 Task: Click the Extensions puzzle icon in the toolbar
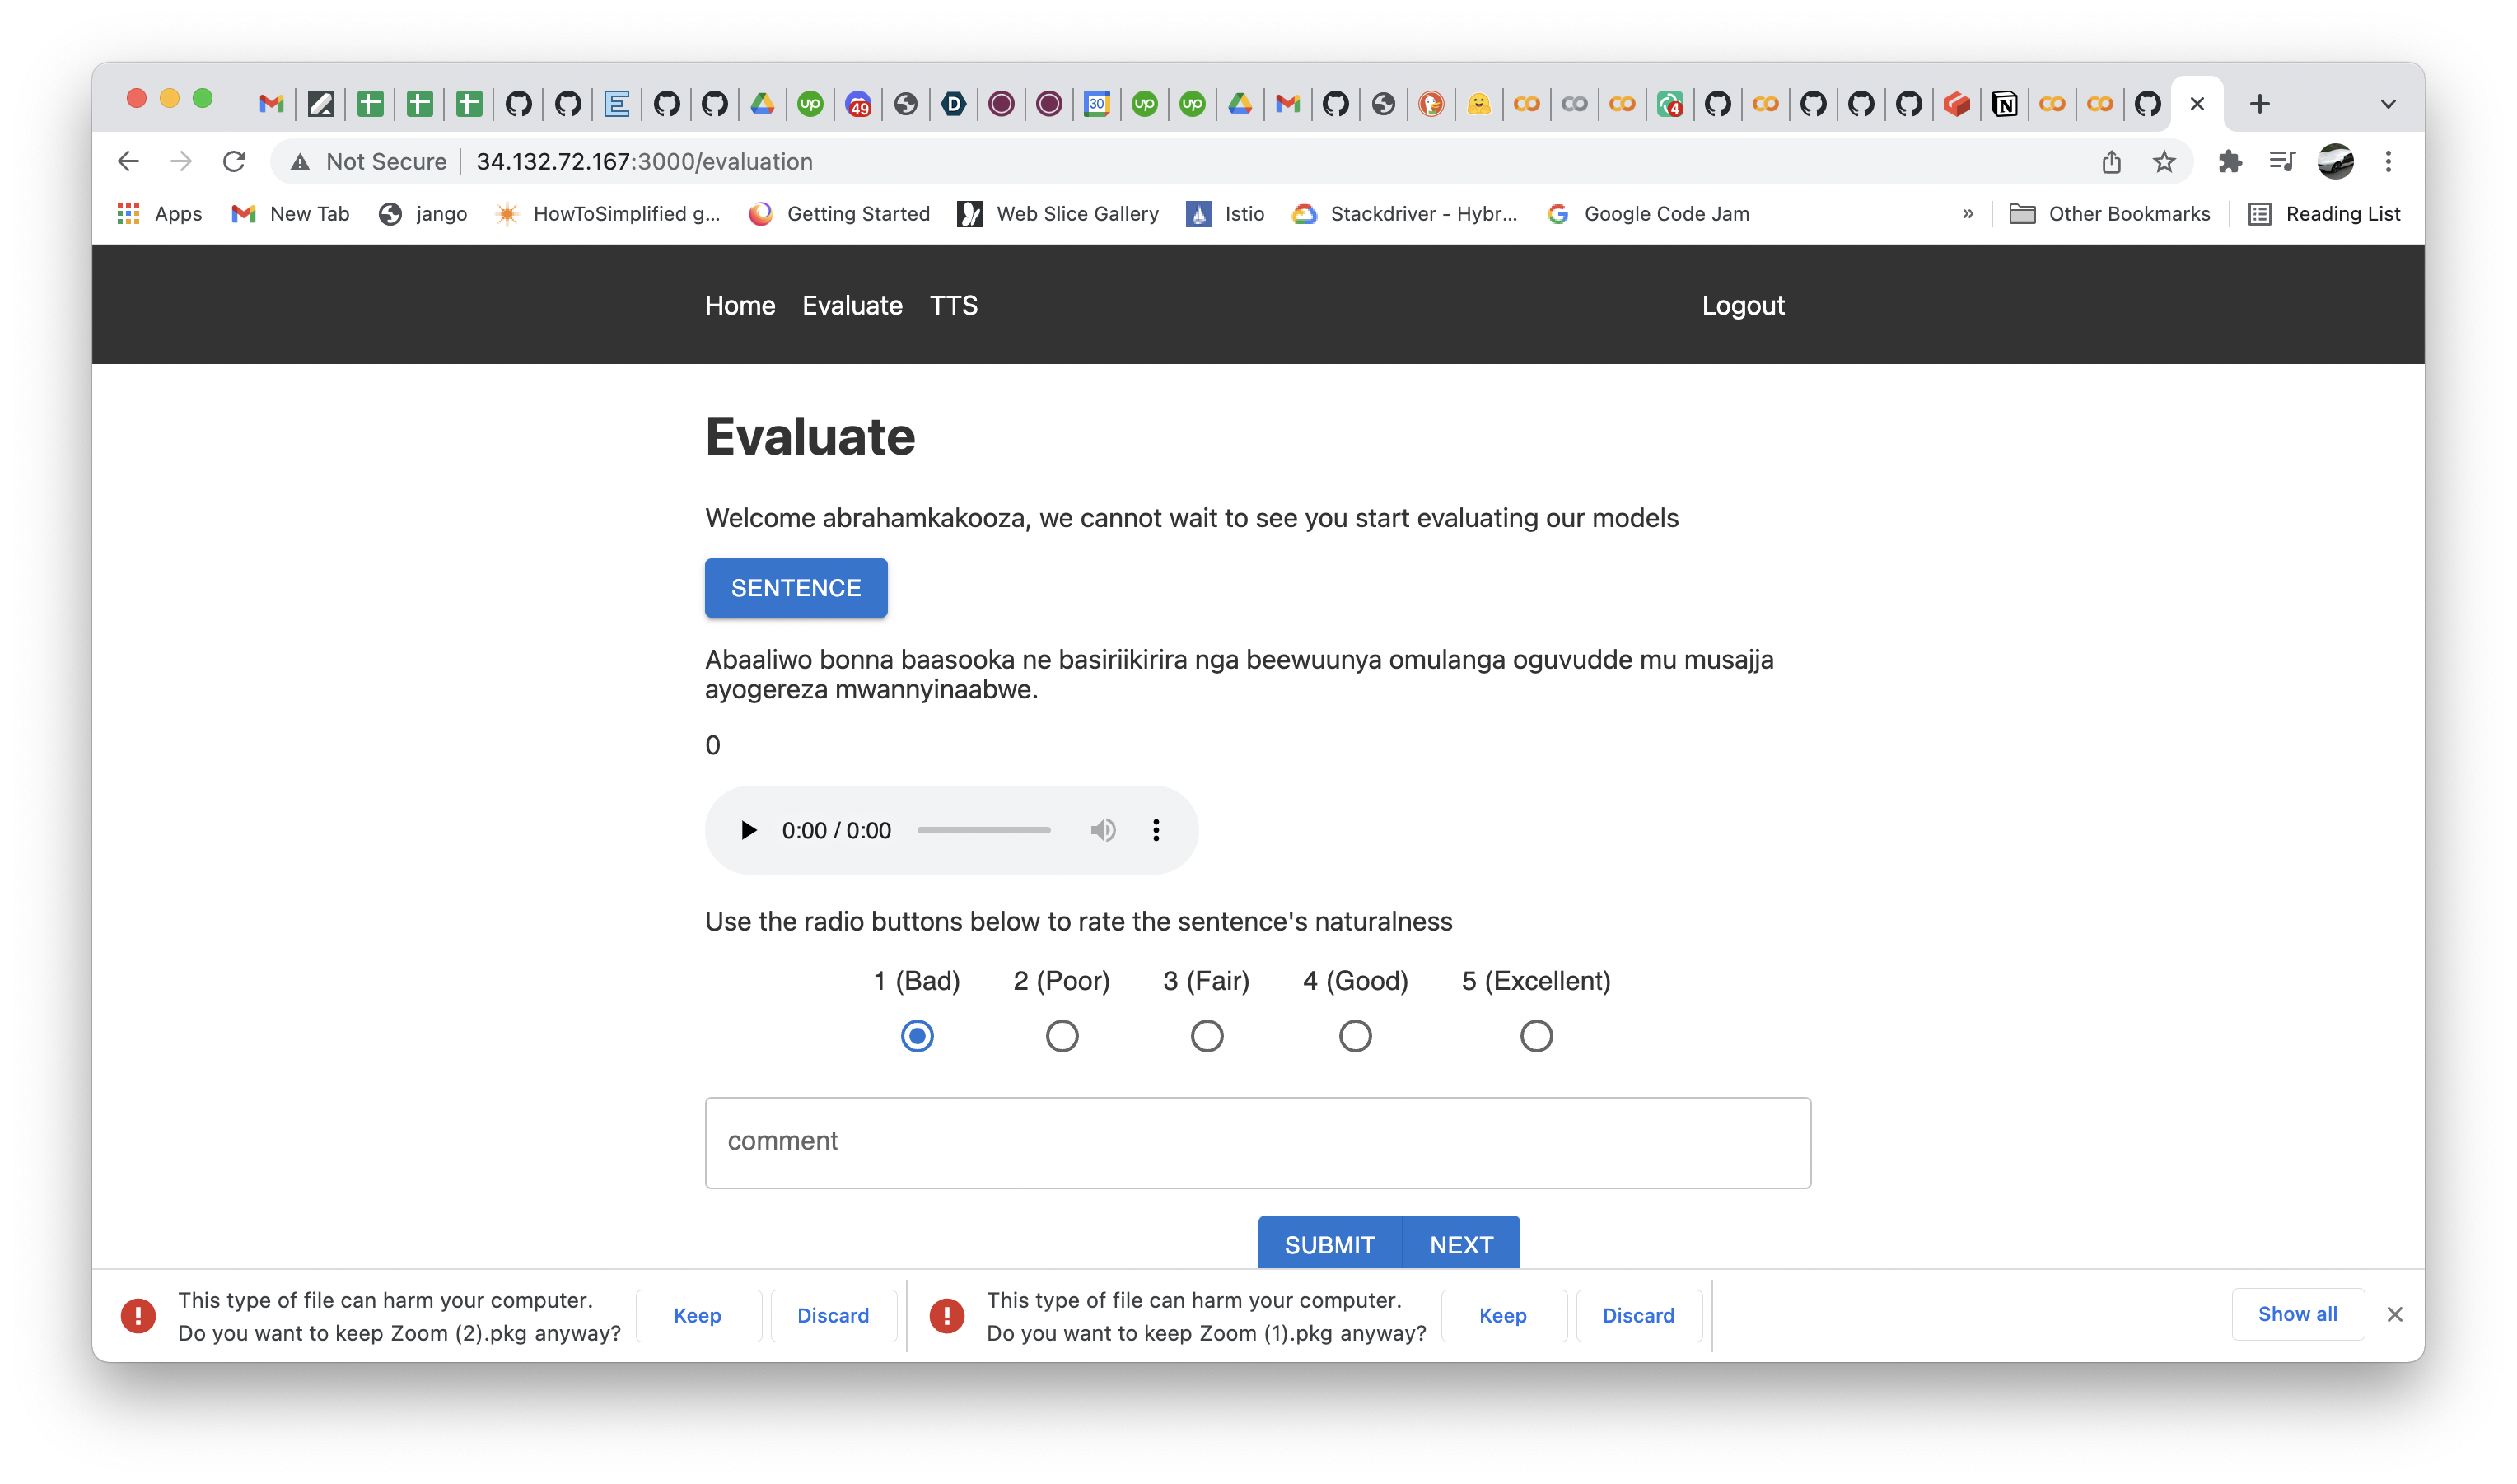pos(2230,161)
